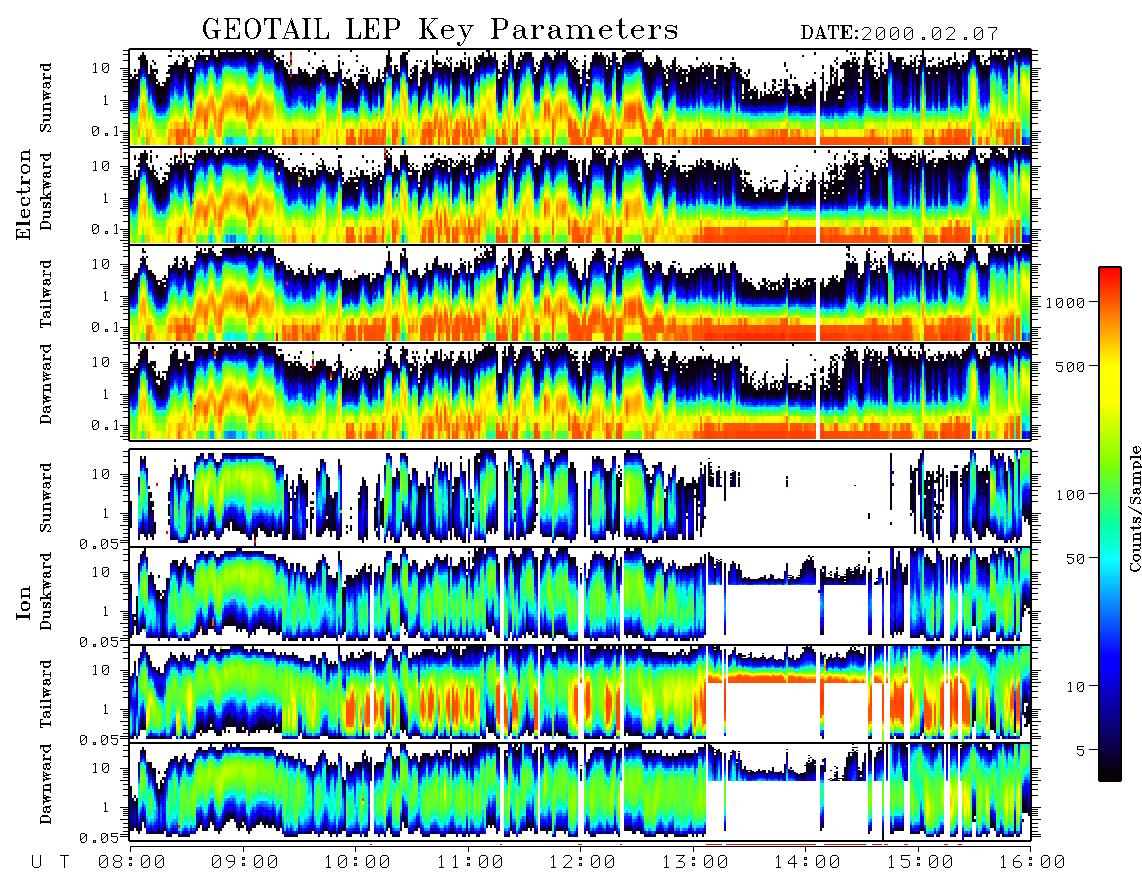The image size is (1142, 880).
Task: Click the title "GEOTAIL LEP Key Parameters"
Action: tap(440, 30)
